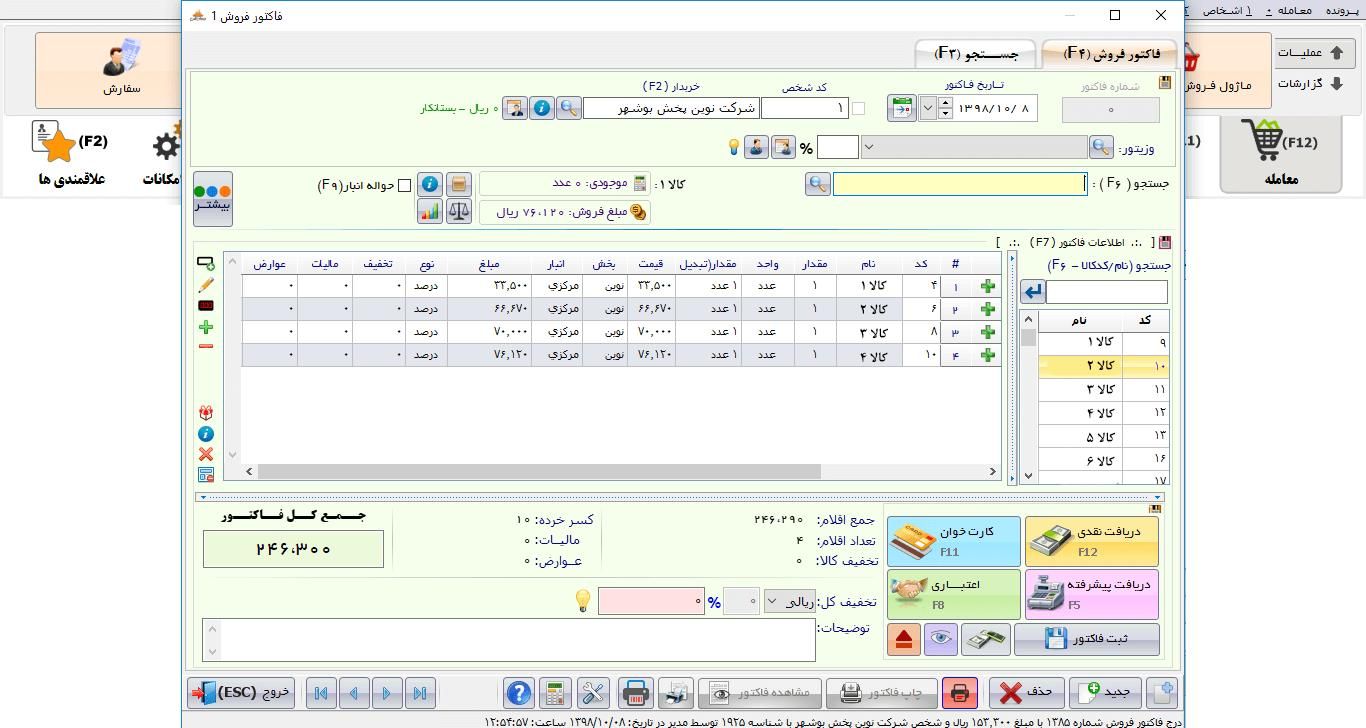Click the ثبت فاکتور save button
This screenshot has width=1366, height=728.
tap(1086, 640)
